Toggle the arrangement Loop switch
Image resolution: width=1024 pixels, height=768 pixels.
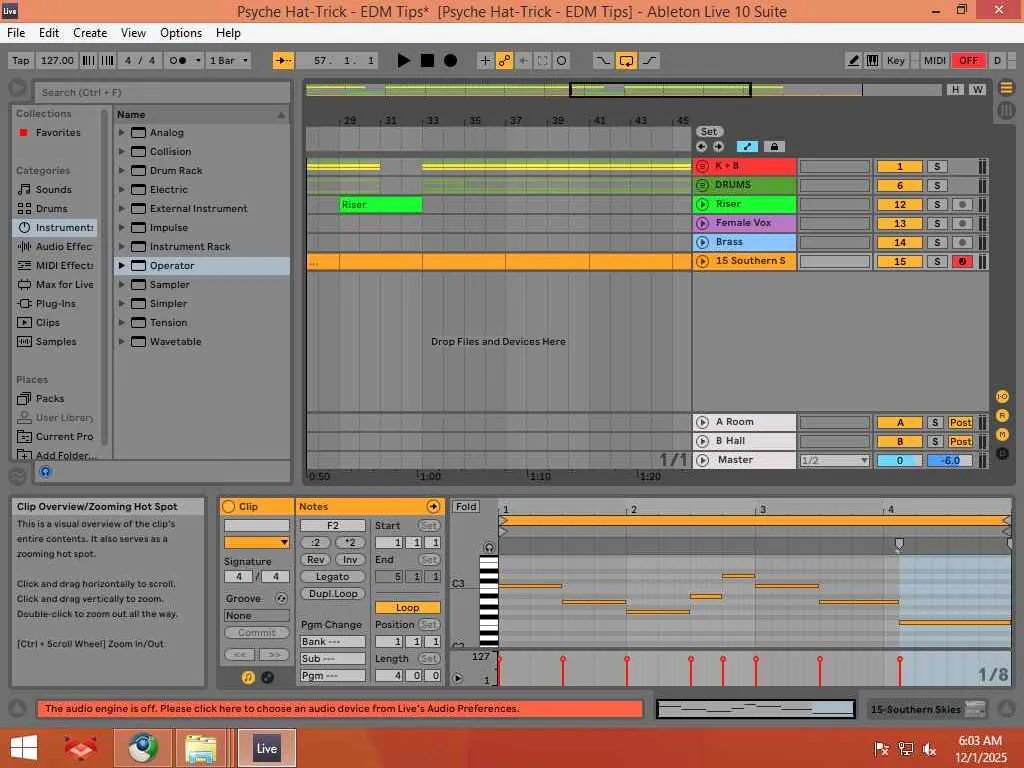tap(626, 61)
